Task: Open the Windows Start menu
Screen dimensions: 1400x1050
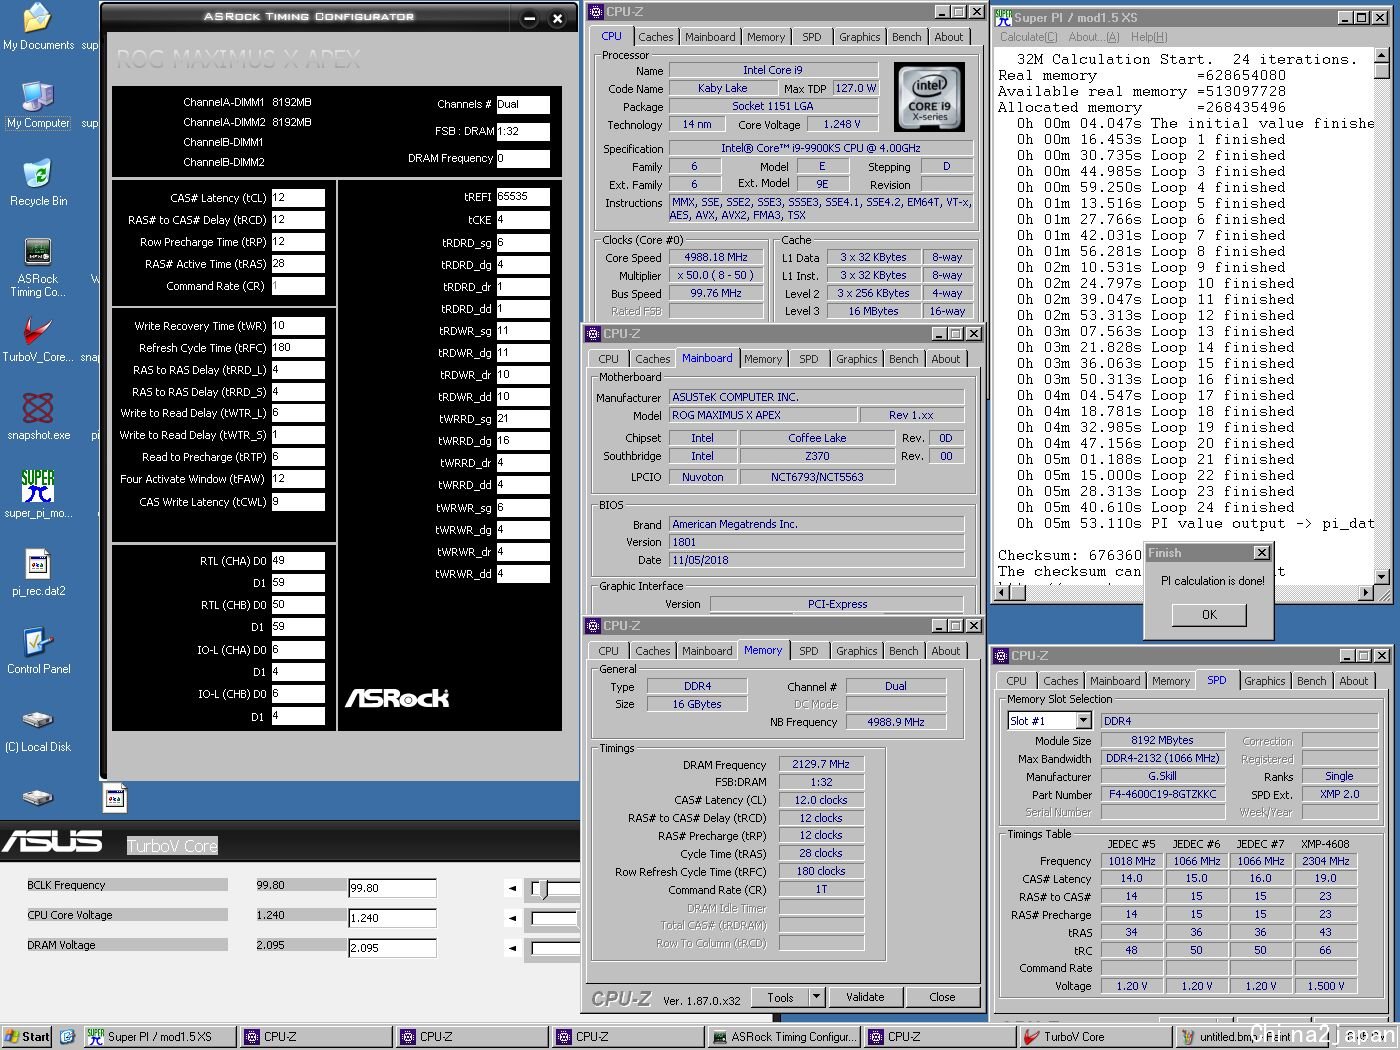Action: point(27,1037)
